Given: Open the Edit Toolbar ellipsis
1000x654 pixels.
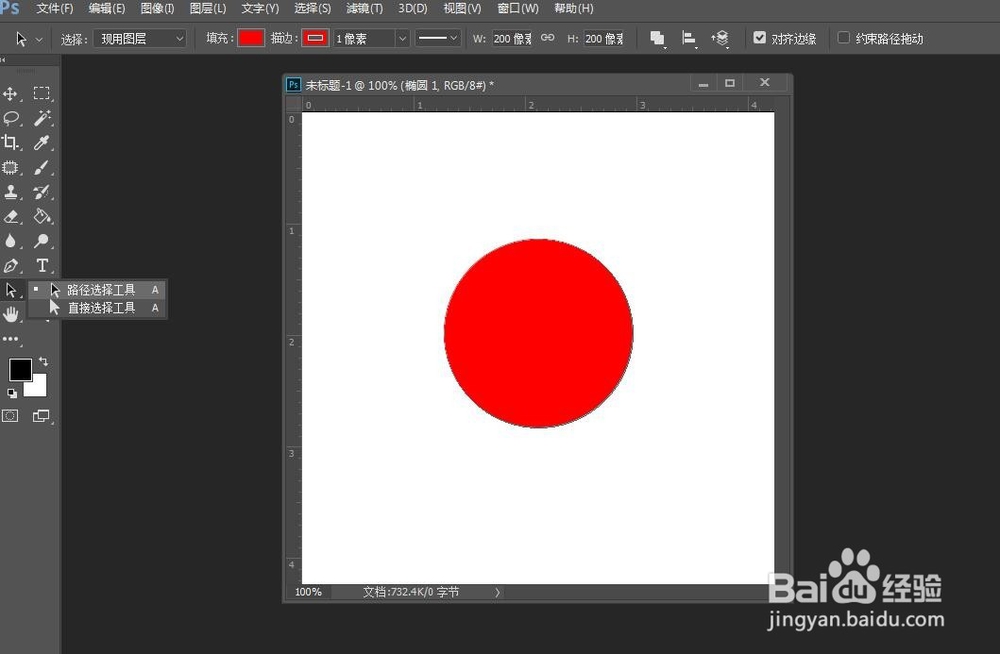Looking at the screenshot, I should pos(10,339).
